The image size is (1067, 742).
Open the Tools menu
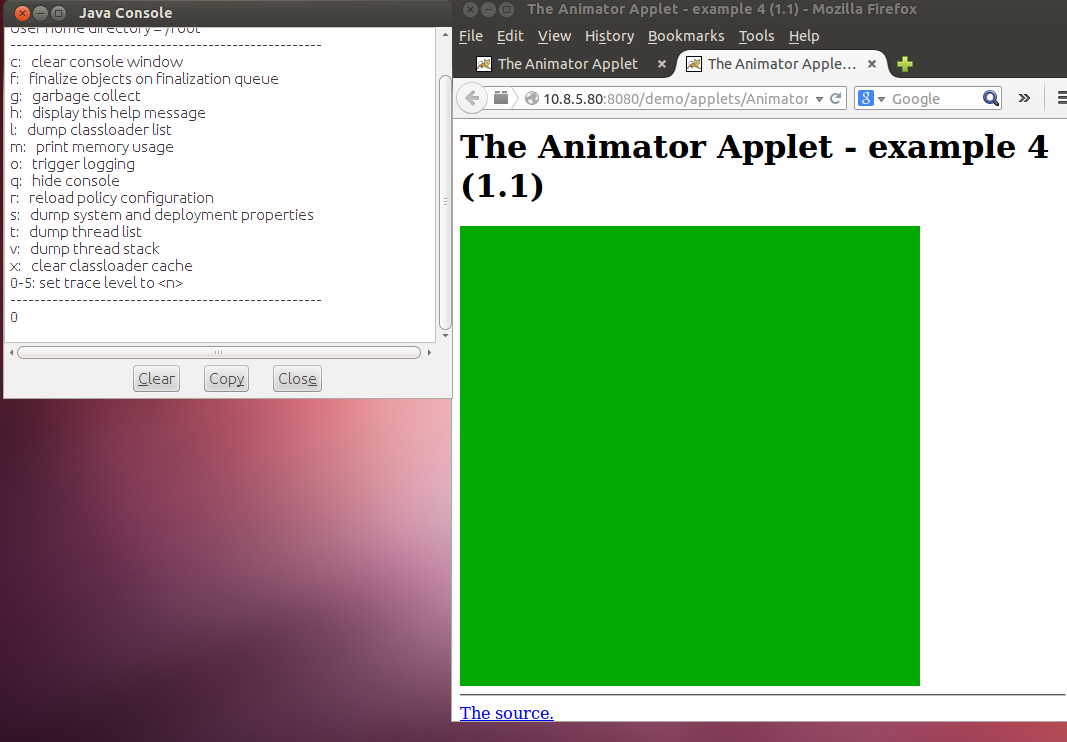pos(756,36)
